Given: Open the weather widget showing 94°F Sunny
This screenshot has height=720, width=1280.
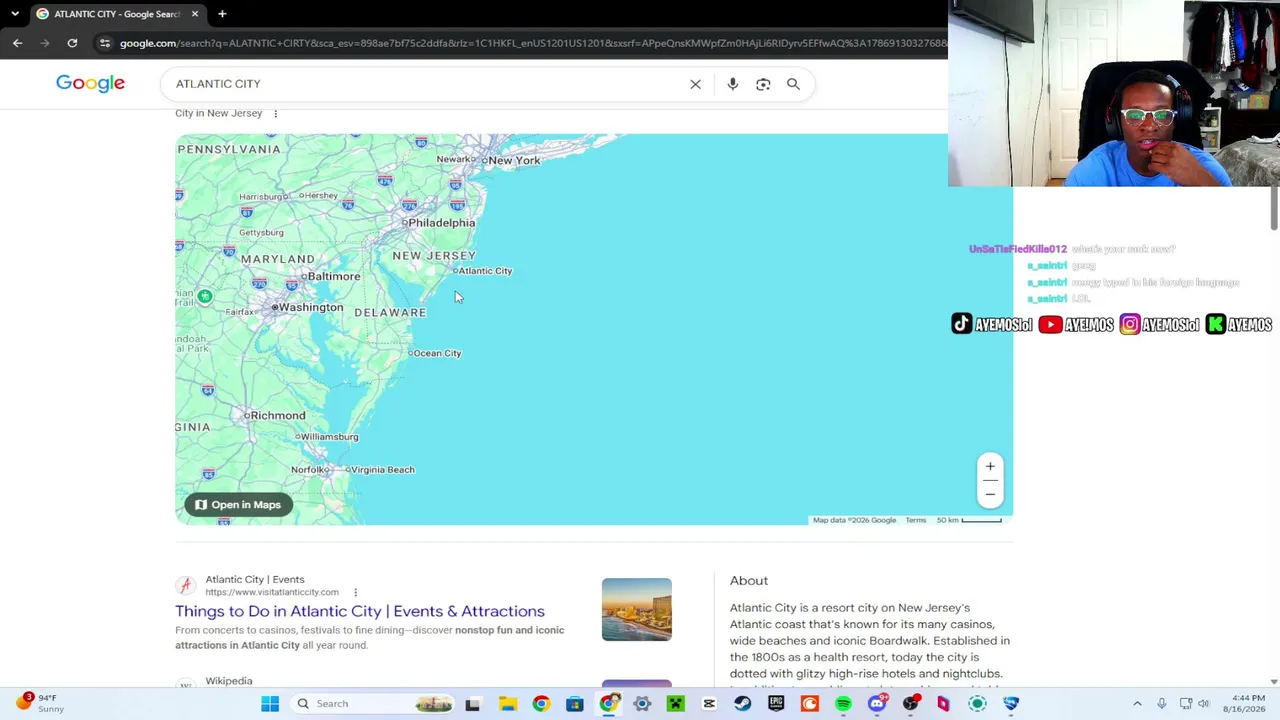Looking at the screenshot, I should click(x=40, y=703).
